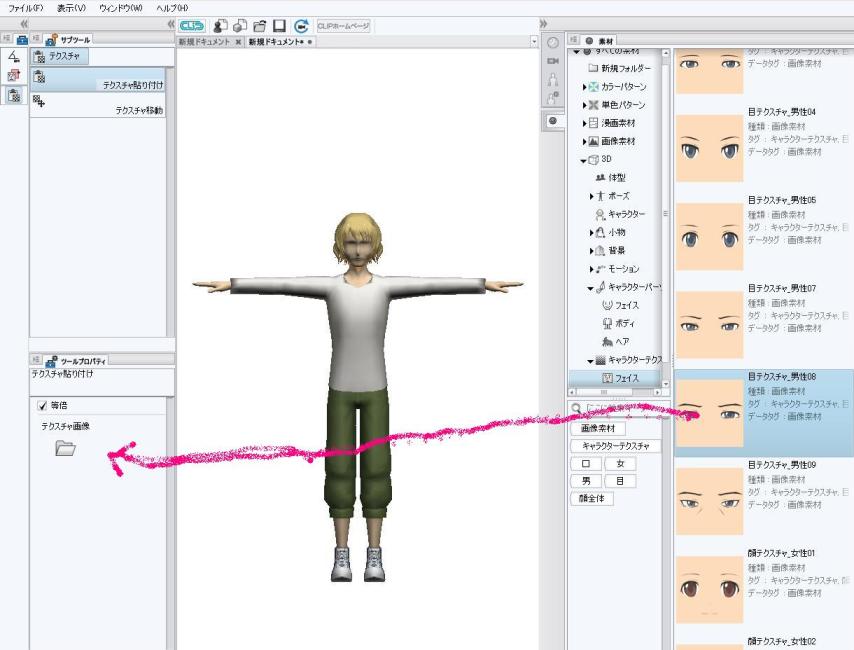Image resolution: width=854 pixels, height=650 pixels.
Task: Select テクスチャ移動 sub tool
Action: [98, 109]
